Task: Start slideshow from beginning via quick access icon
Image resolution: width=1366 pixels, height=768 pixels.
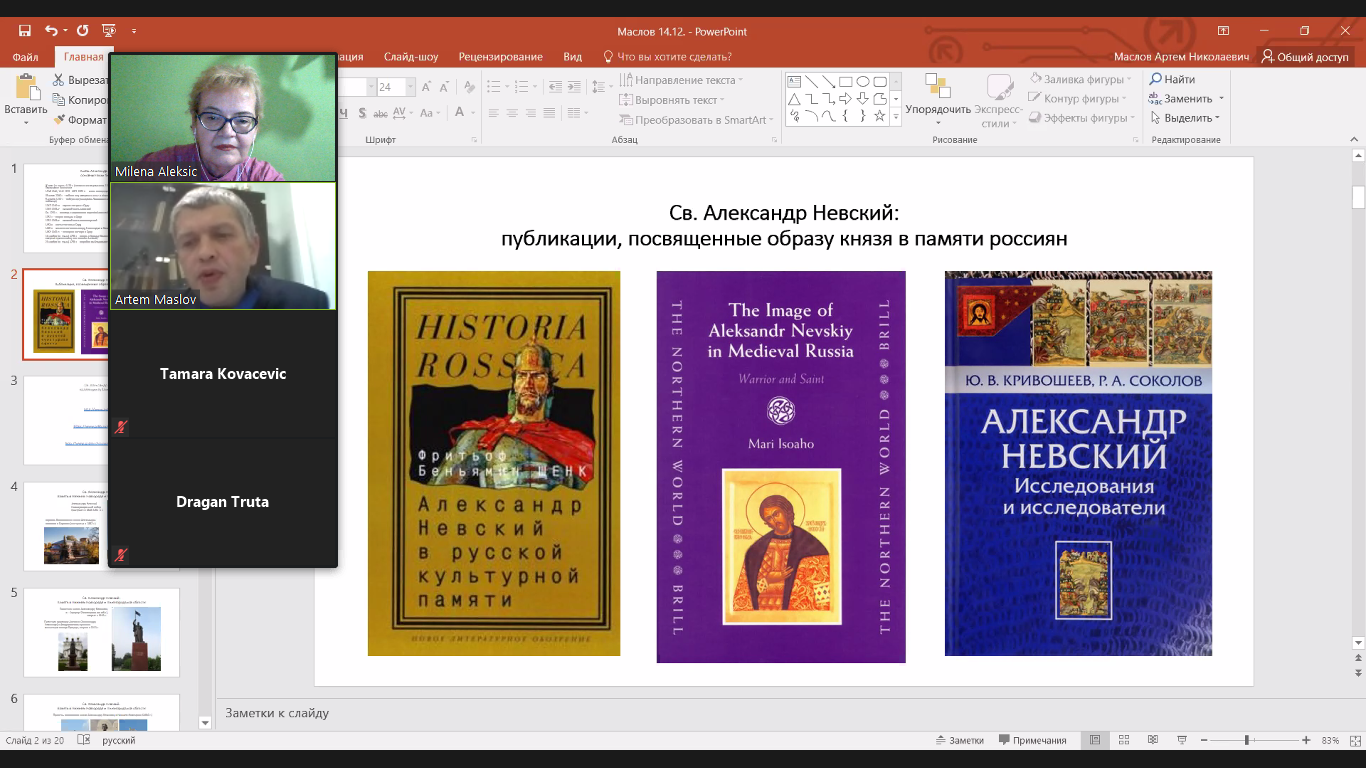Action: [109, 31]
